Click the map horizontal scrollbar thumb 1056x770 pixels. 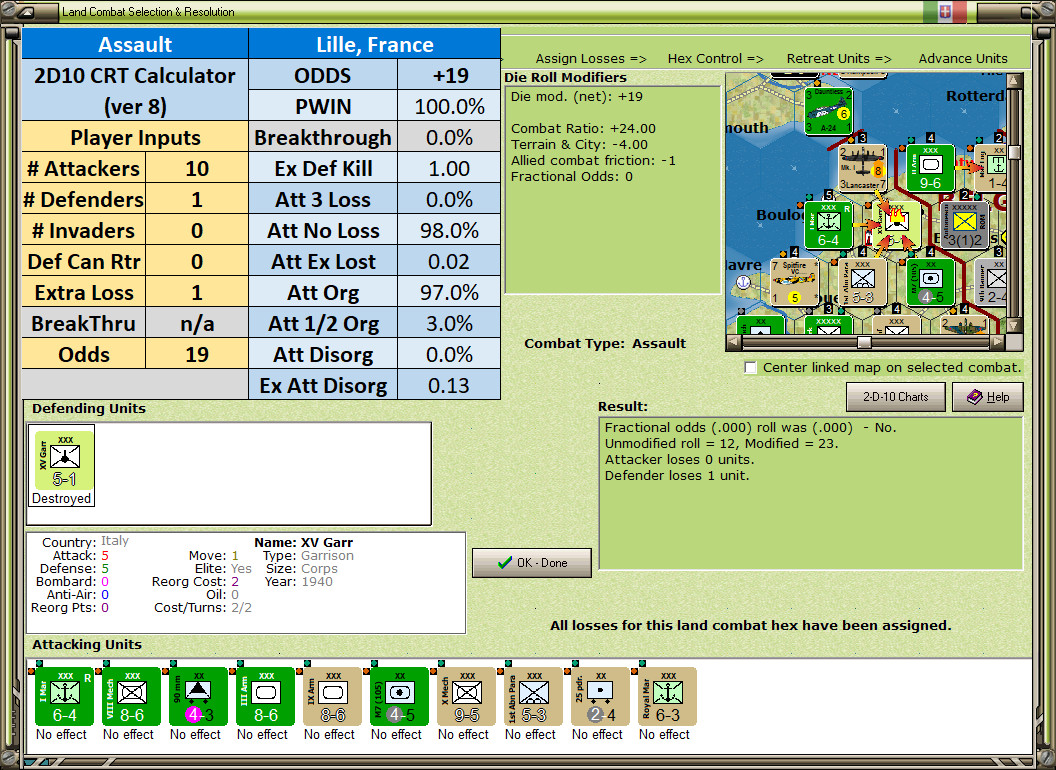pyautogui.click(x=864, y=342)
